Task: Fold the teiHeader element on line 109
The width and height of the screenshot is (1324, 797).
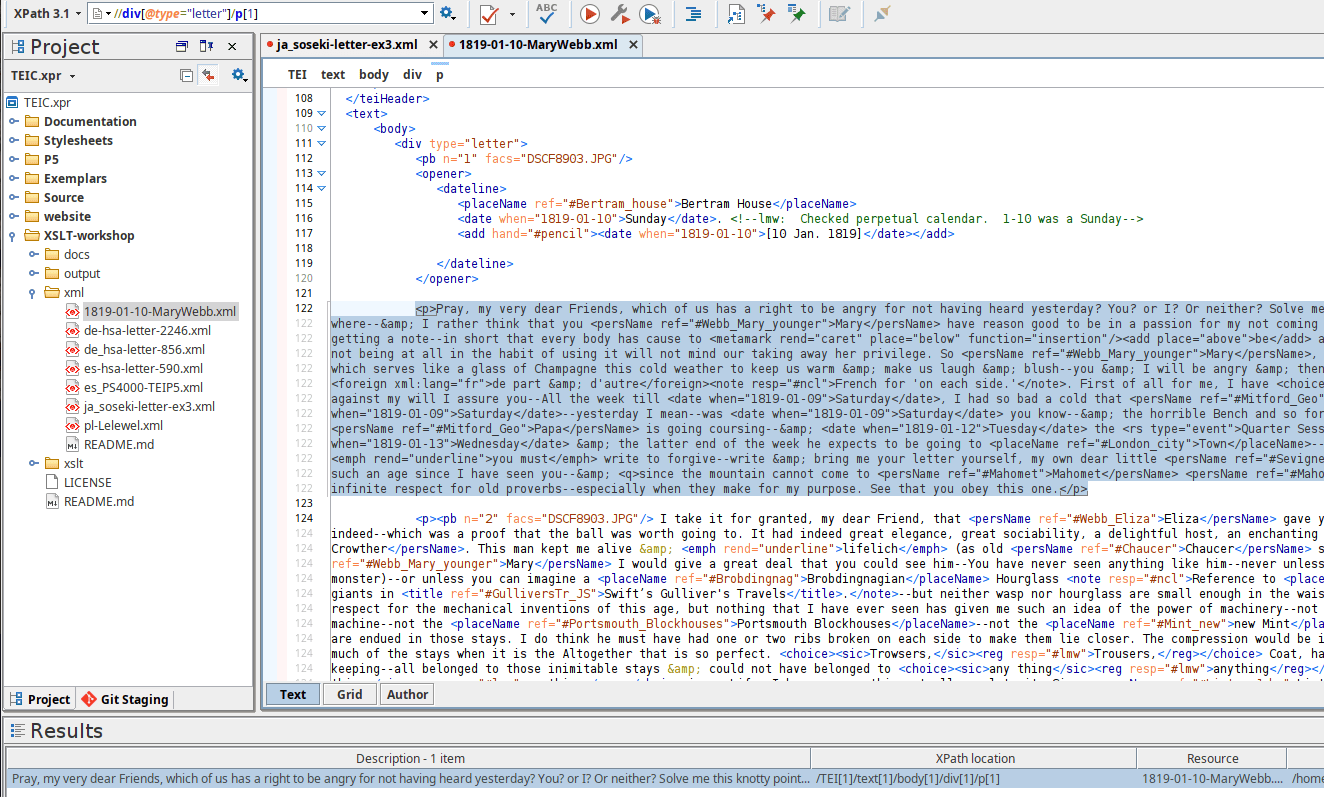Action: point(323,114)
